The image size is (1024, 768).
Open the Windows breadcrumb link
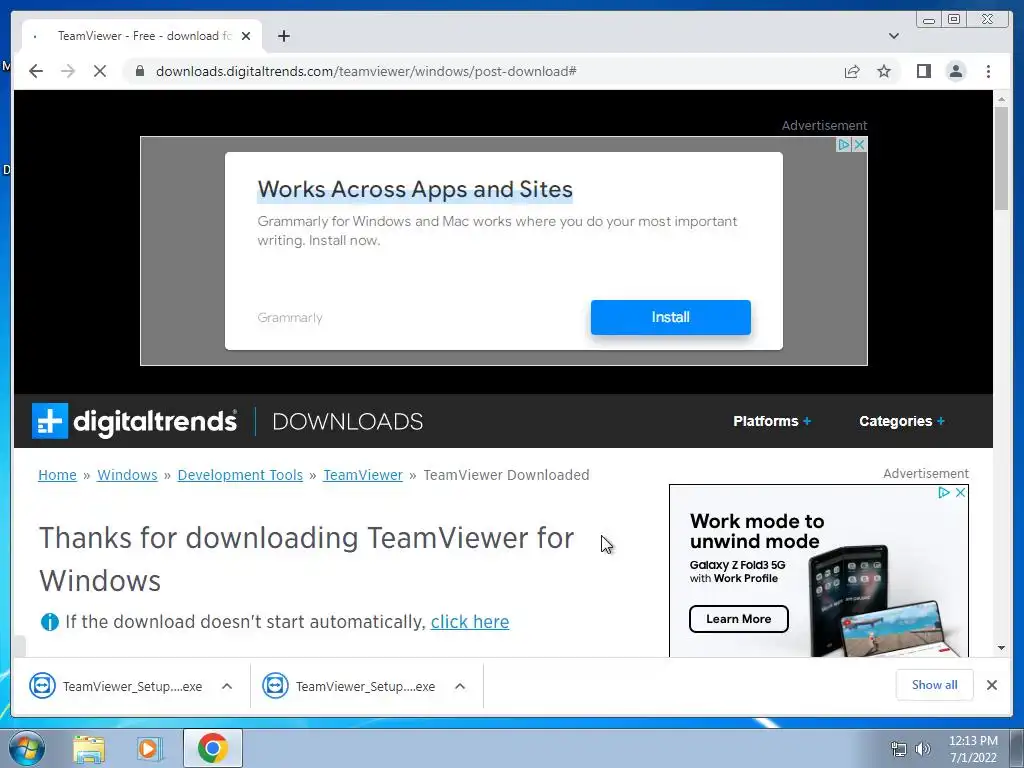(x=127, y=475)
